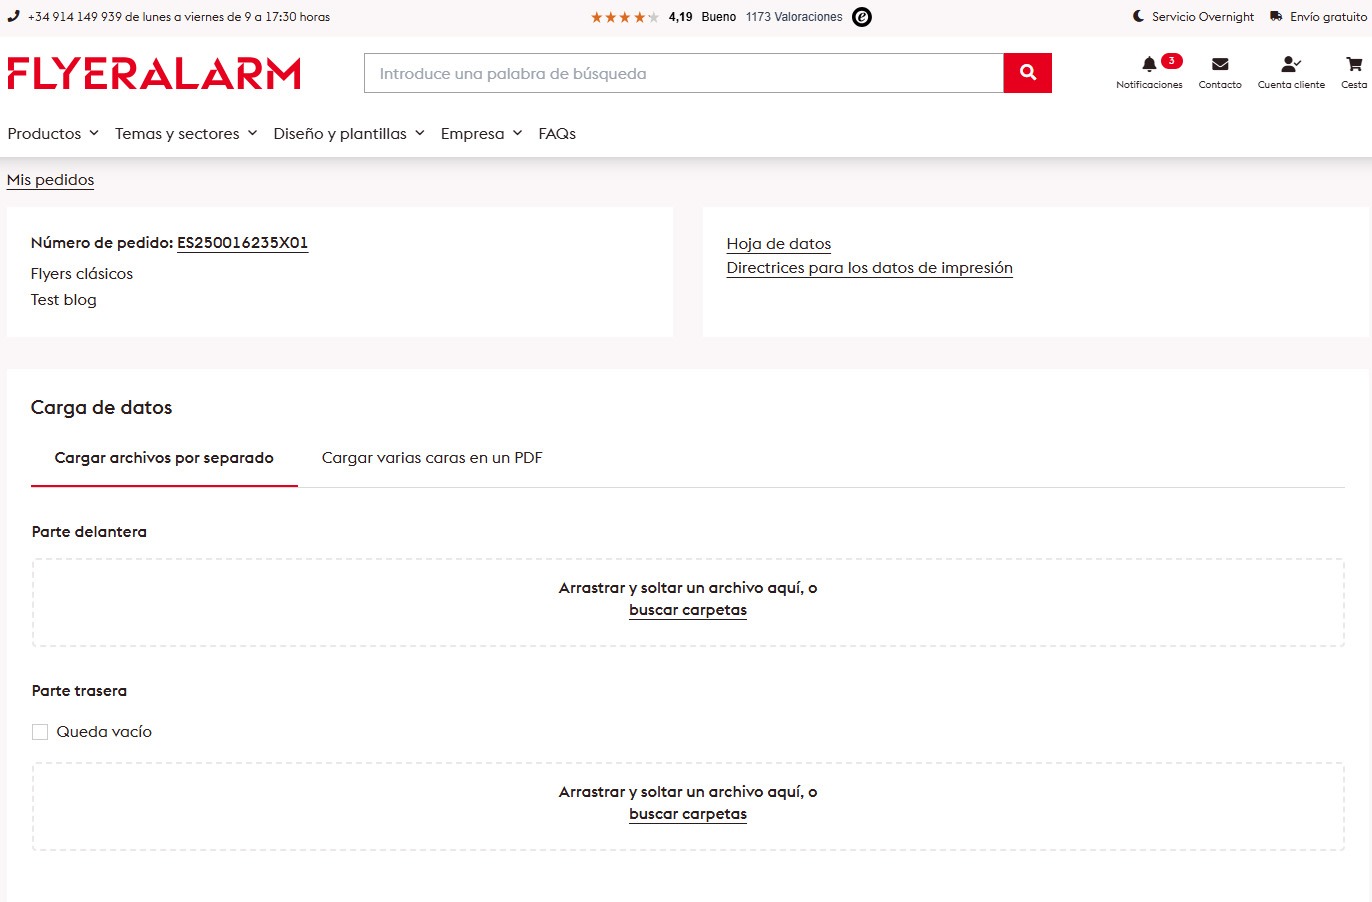
Task: Click the FLYERALARM logo
Action: click(x=154, y=74)
